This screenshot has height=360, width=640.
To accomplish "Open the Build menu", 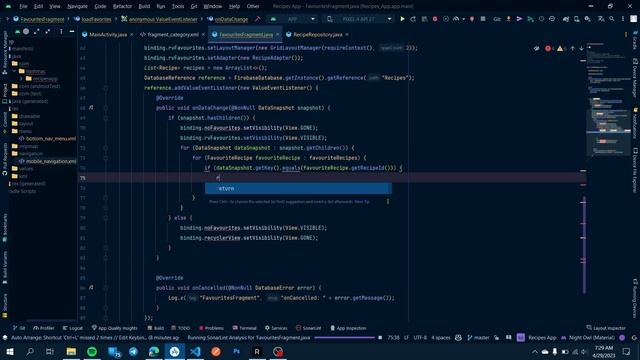I will click(144, 6).
